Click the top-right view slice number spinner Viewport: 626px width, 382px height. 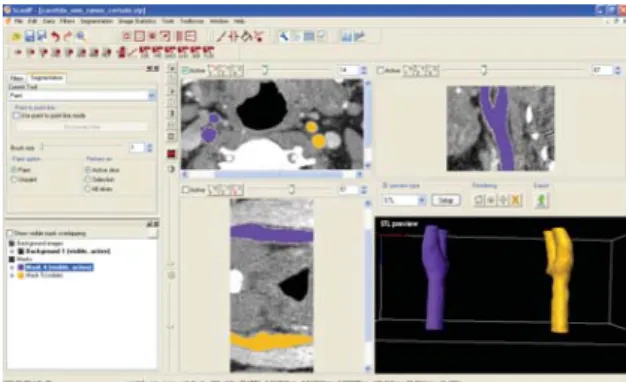(x=618, y=71)
